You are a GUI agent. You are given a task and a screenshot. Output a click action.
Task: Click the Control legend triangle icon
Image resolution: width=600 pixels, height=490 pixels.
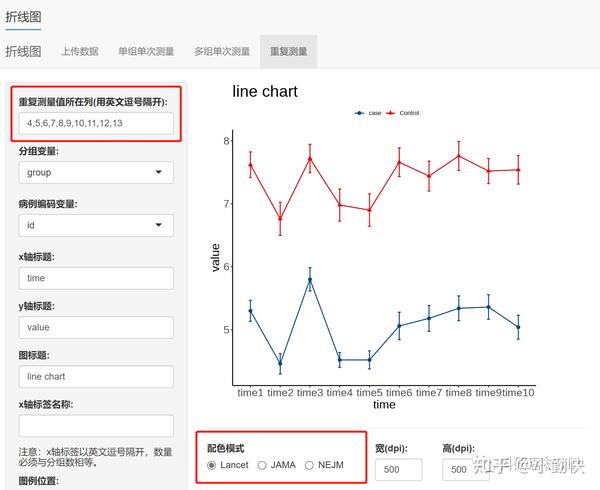point(390,113)
